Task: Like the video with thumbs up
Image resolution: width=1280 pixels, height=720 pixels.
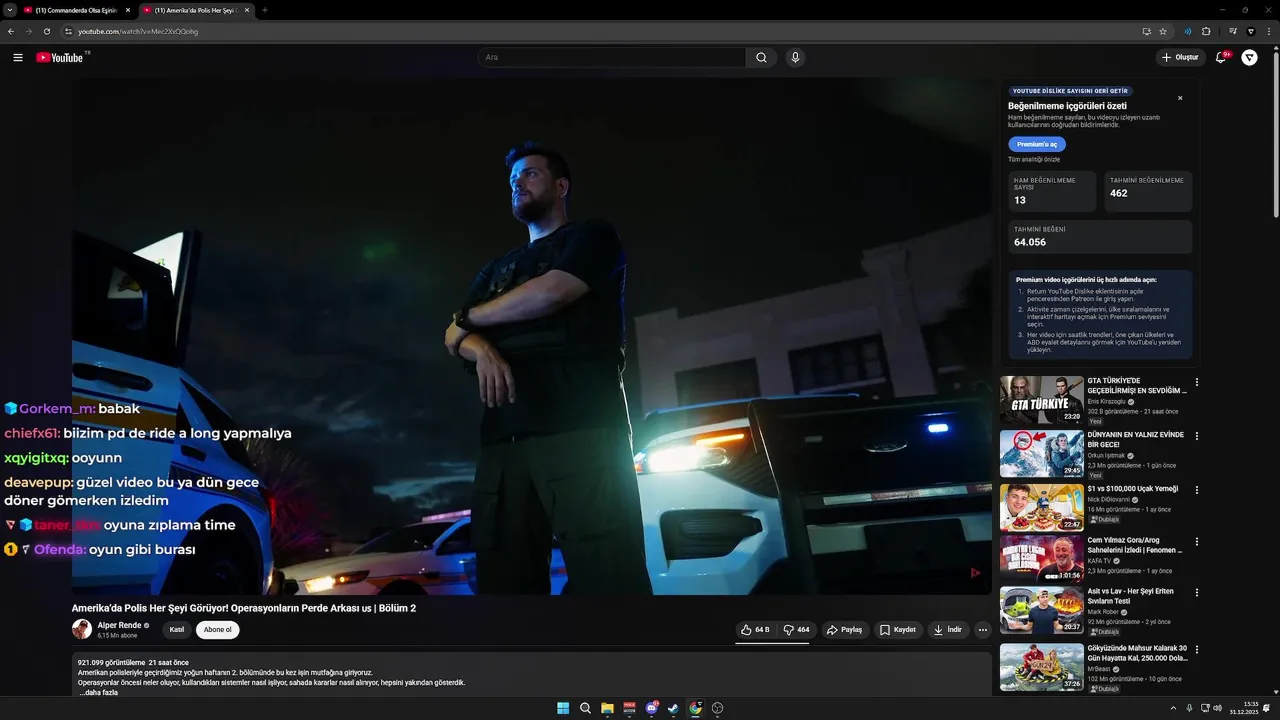Action: click(755, 630)
